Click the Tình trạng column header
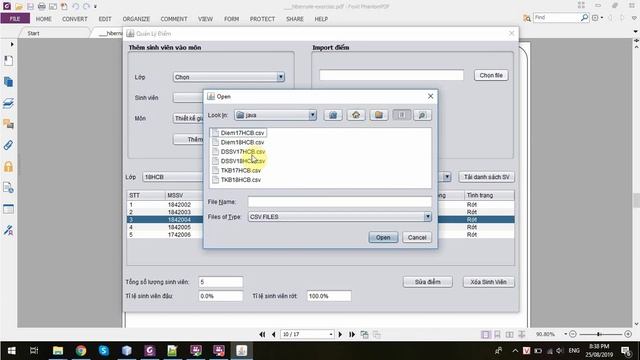Viewport: 640px width, 360px height. [x=489, y=196]
